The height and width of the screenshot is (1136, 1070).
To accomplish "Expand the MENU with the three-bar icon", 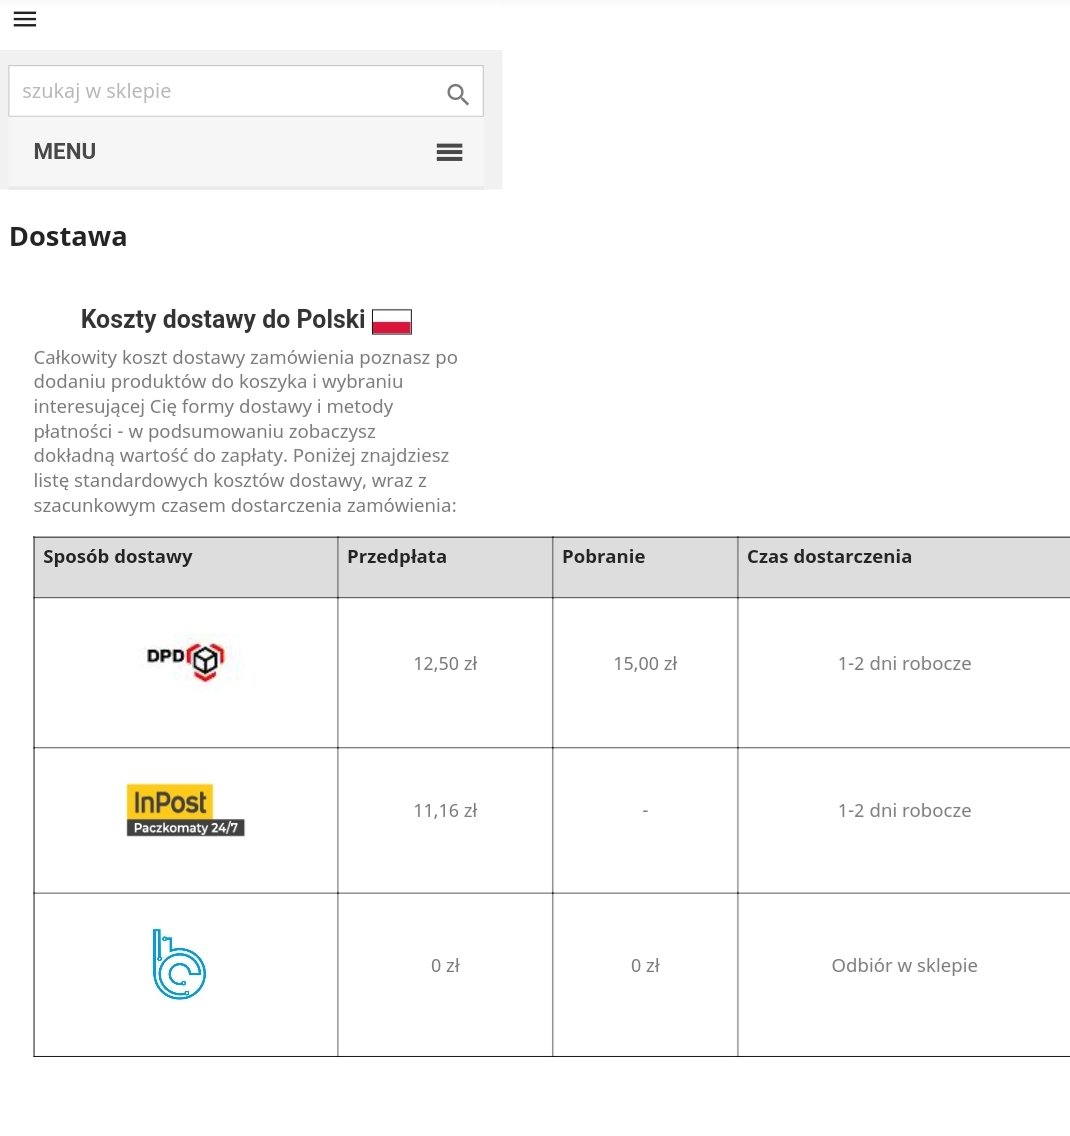I will [x=449, y=152].
